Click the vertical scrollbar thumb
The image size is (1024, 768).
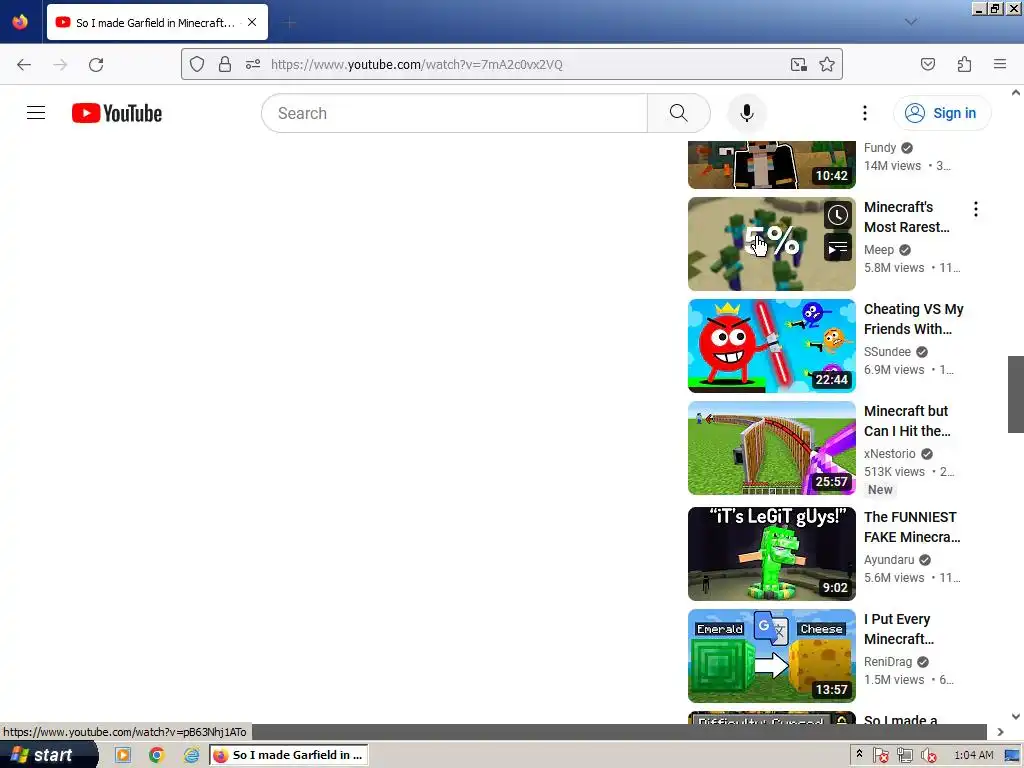[x=1016, y=394]
